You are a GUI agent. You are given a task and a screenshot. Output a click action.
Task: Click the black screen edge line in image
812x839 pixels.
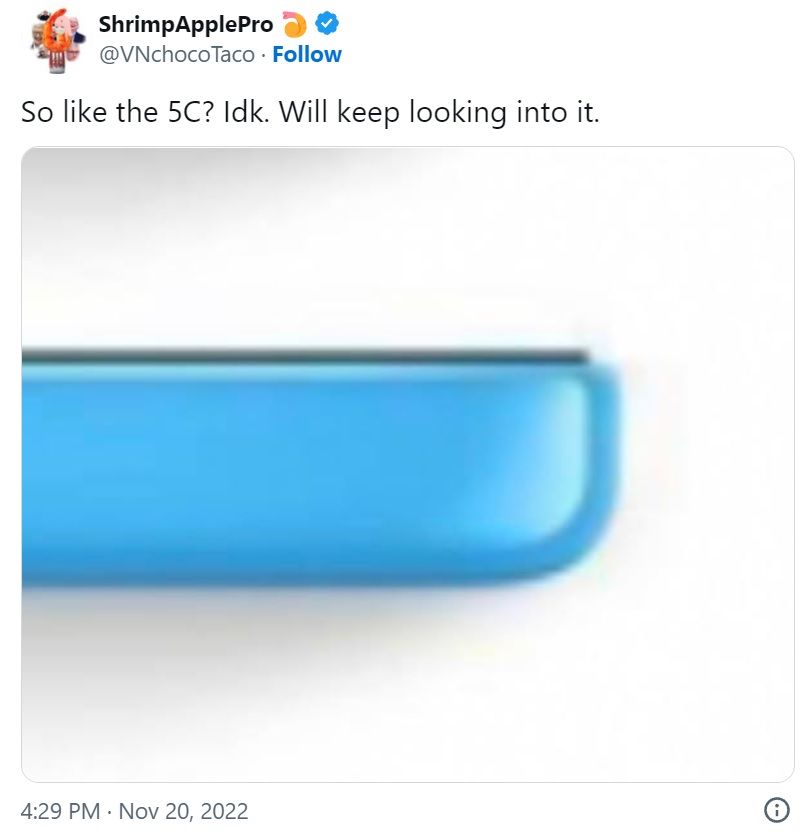click(300, 353)
